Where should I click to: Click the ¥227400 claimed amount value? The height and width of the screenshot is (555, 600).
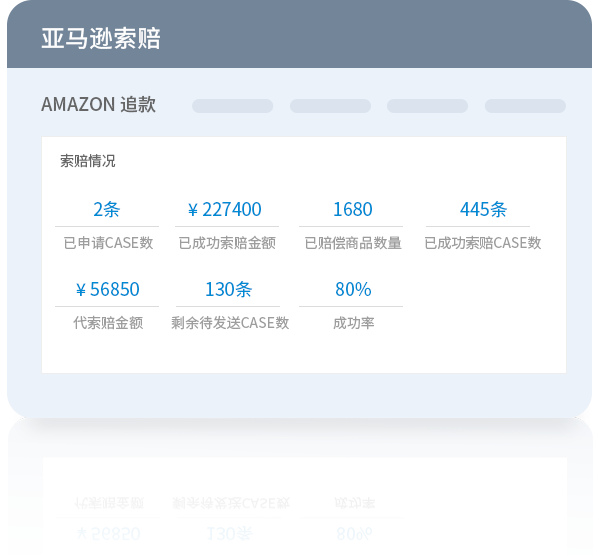225,210
